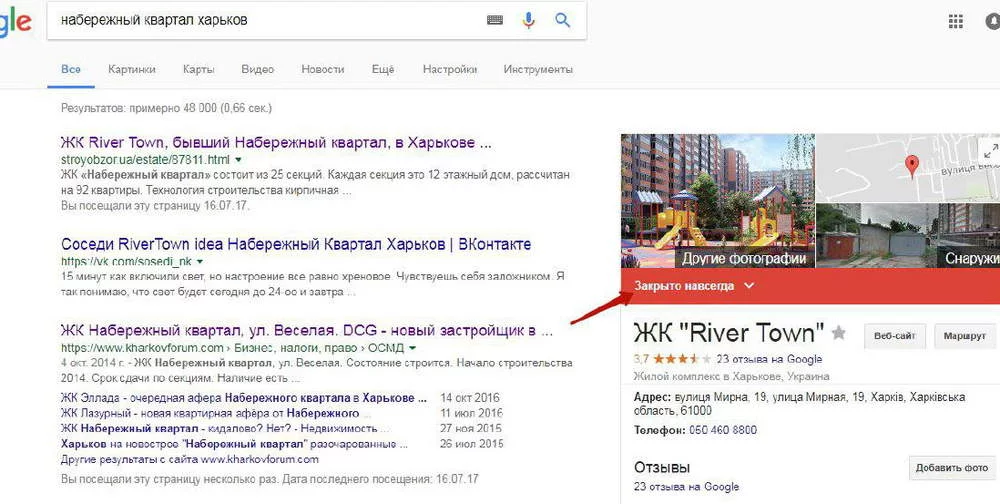Open the Настройки menu
Screen dimensions: 1000x504
(450, 69)
